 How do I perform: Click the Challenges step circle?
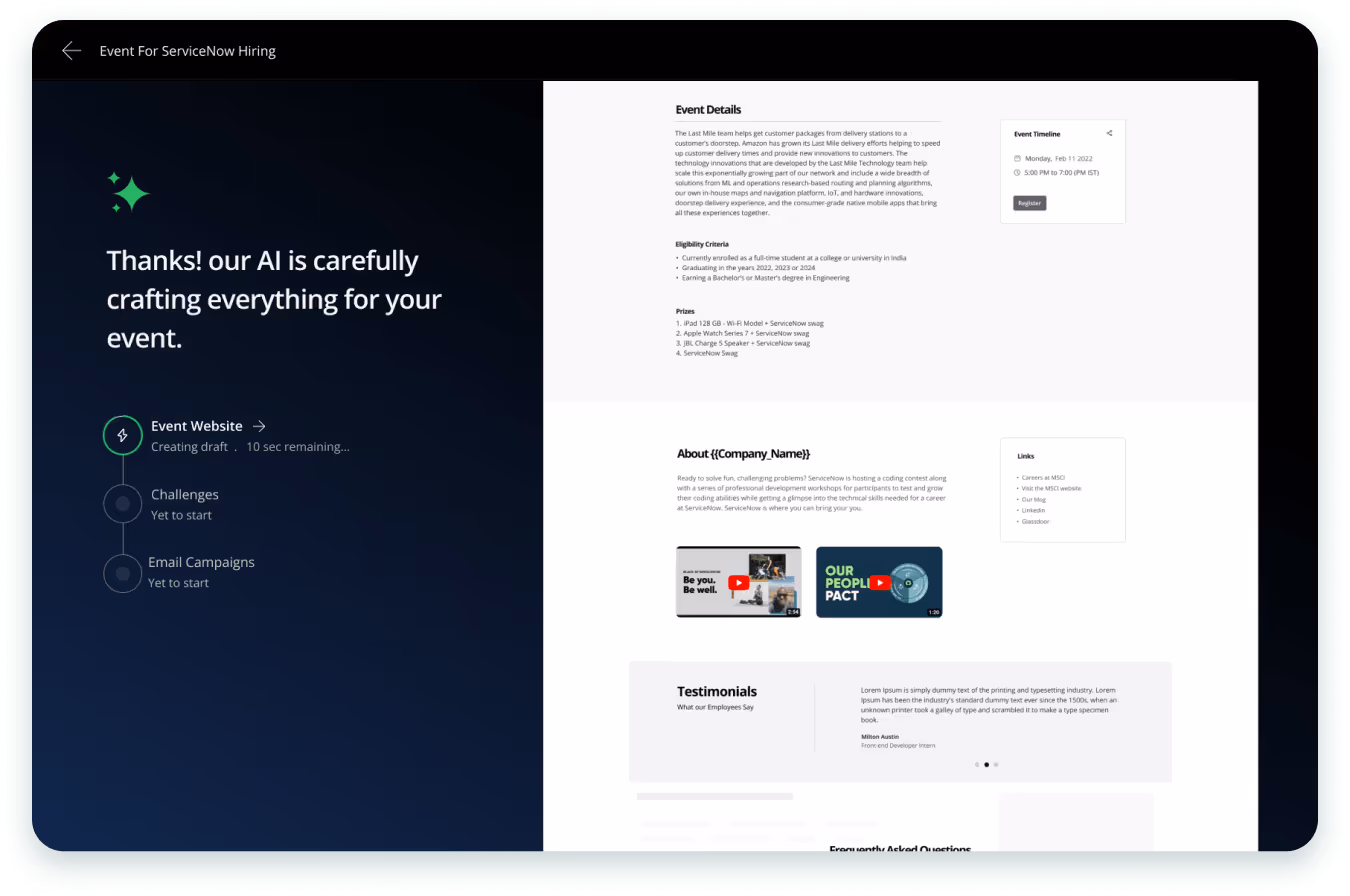123,504
